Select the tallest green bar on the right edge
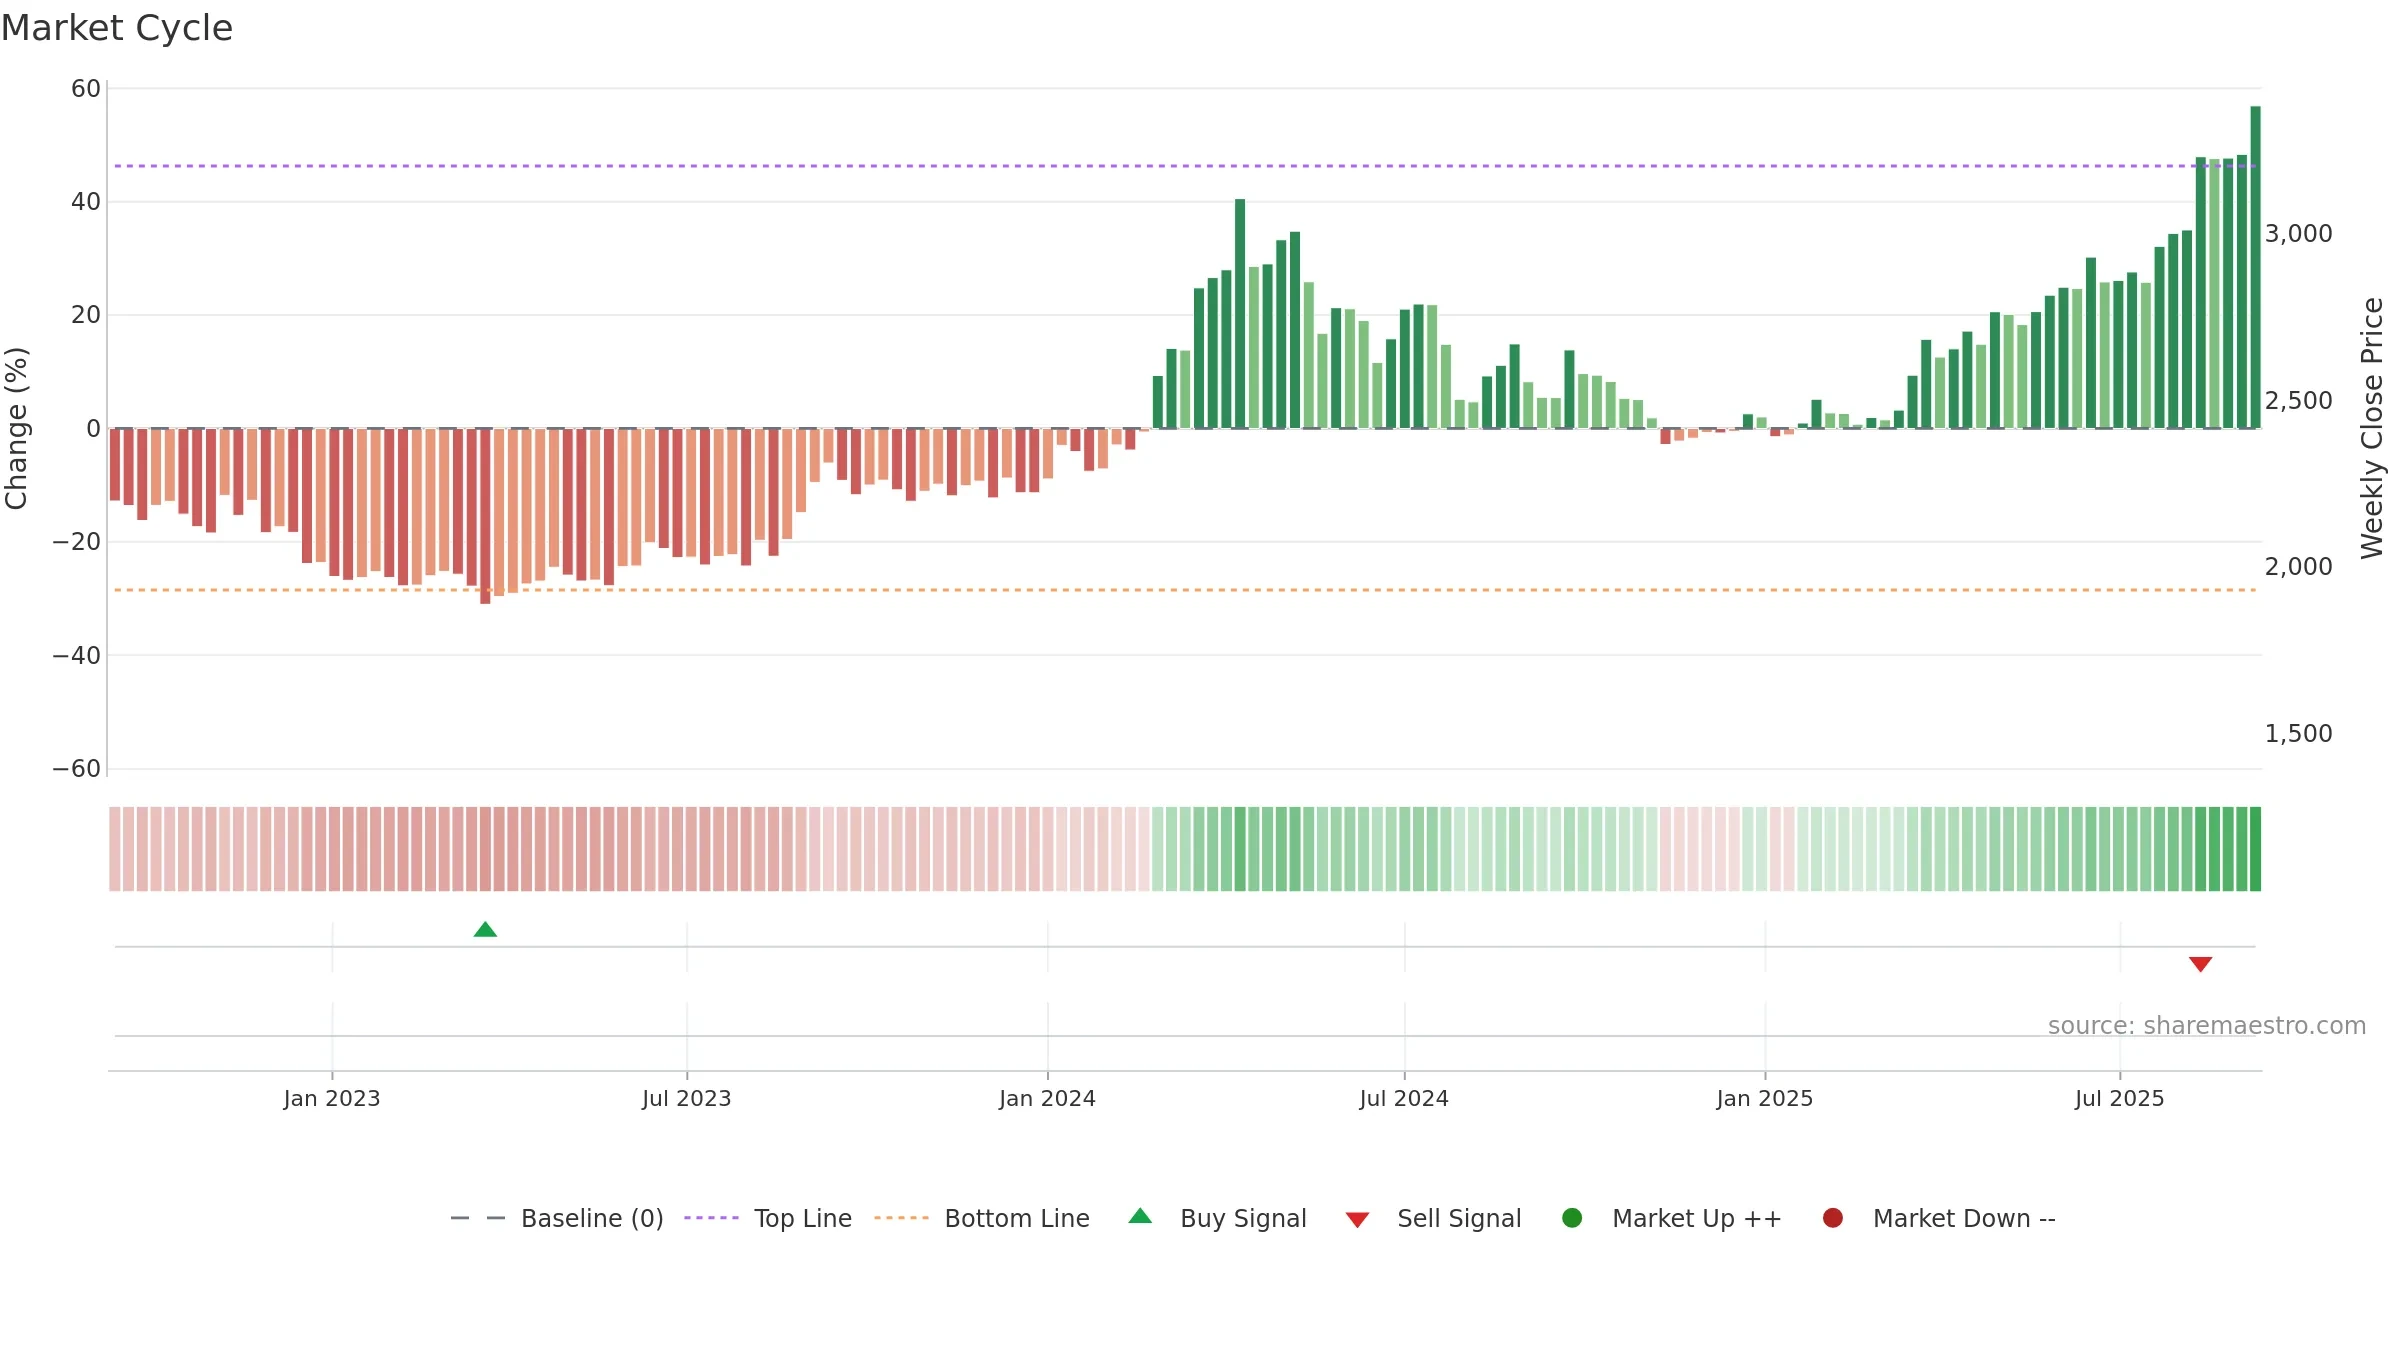Viewport: 2400px width, 1350px height. click(x=2255, y=267)
